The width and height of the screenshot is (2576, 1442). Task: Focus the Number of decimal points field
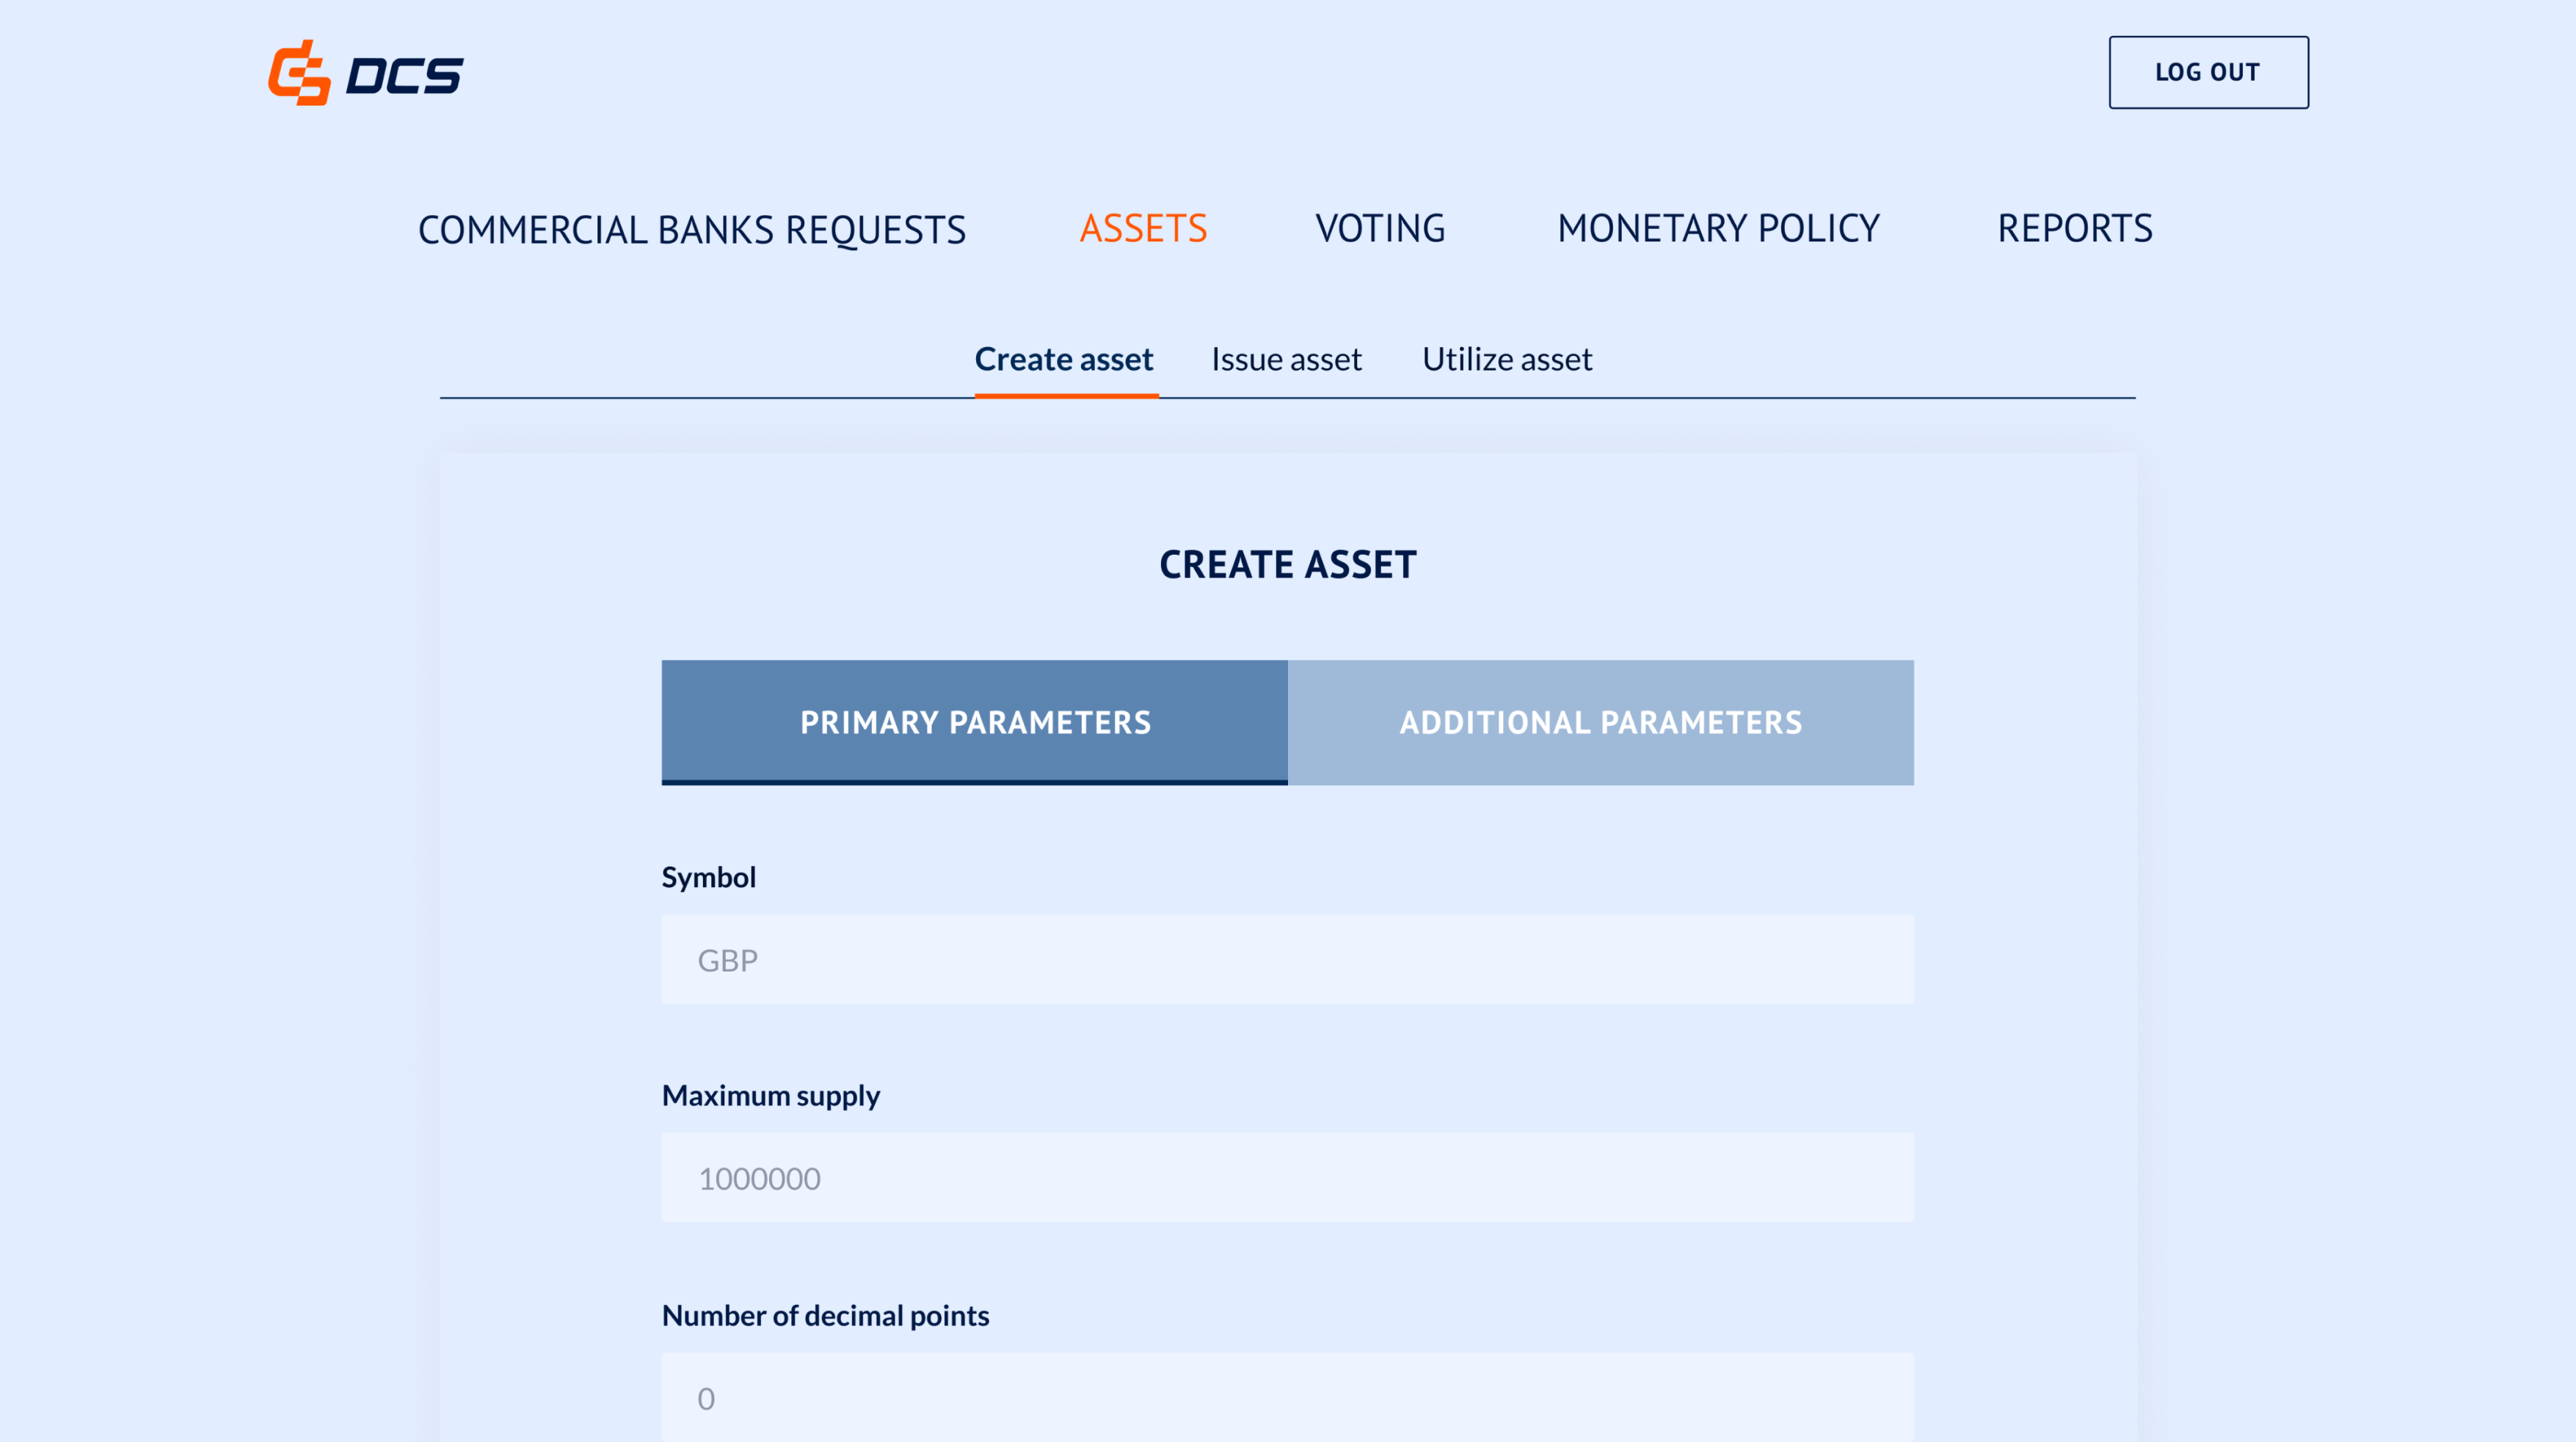pyautogui.click(x=1287, y=1397)
